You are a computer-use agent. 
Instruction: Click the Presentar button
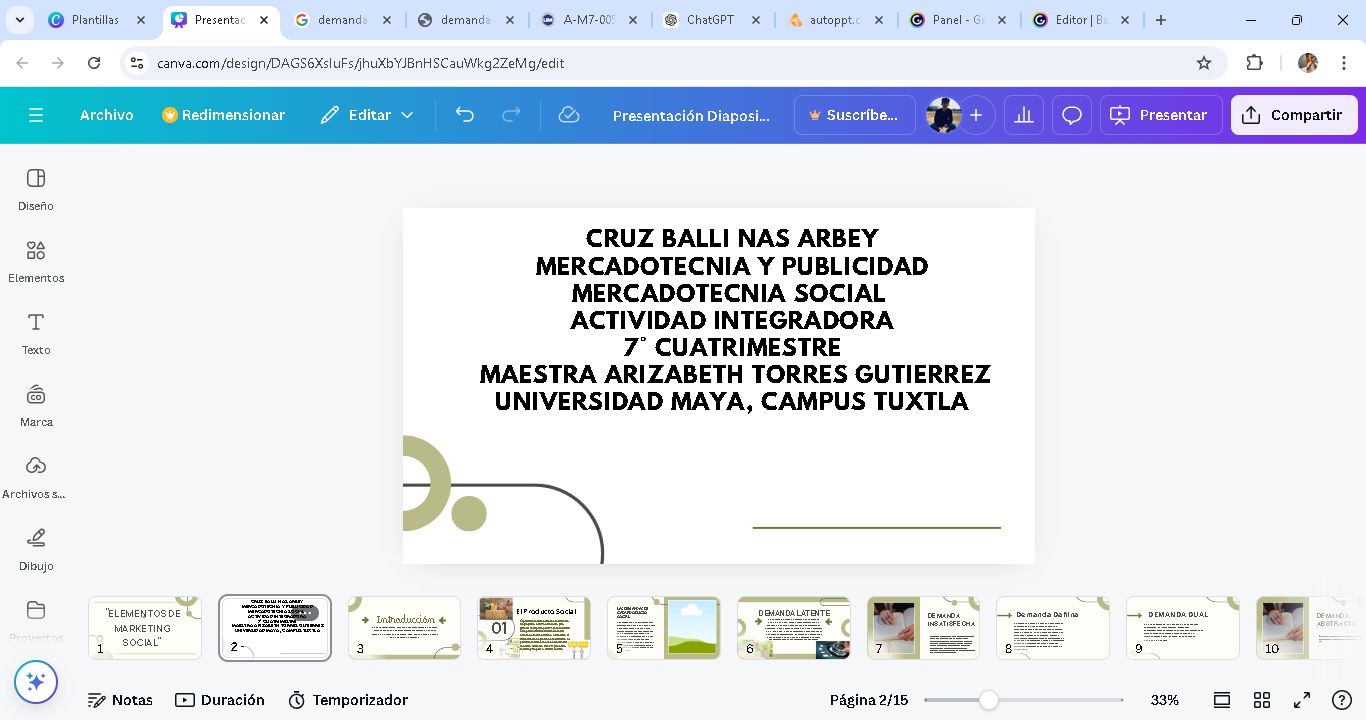tap(1161, 115)
